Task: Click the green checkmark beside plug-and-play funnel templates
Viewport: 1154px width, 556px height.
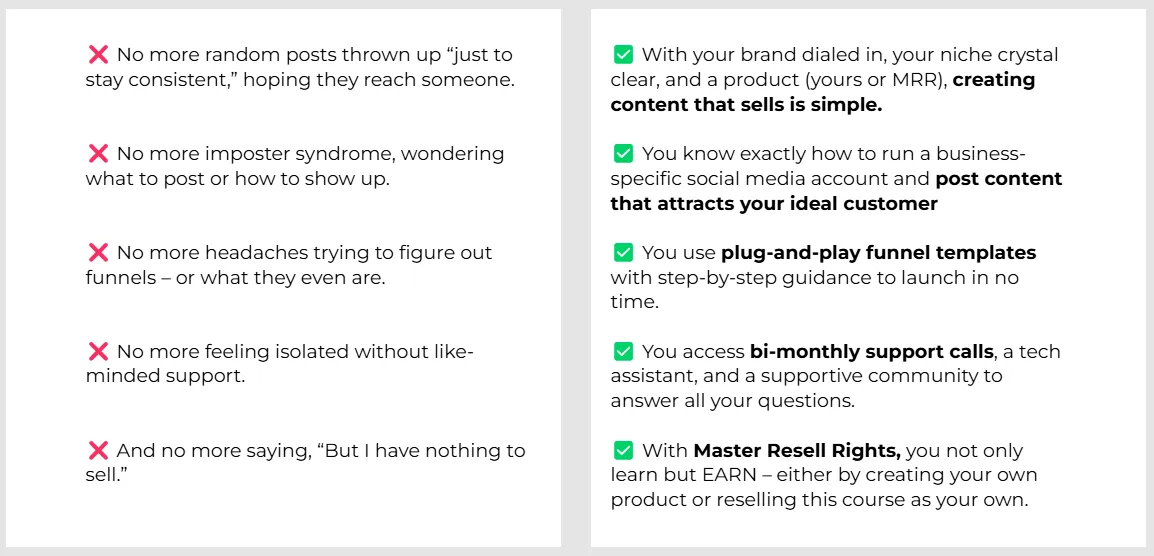Action: [x=623, y=253]
